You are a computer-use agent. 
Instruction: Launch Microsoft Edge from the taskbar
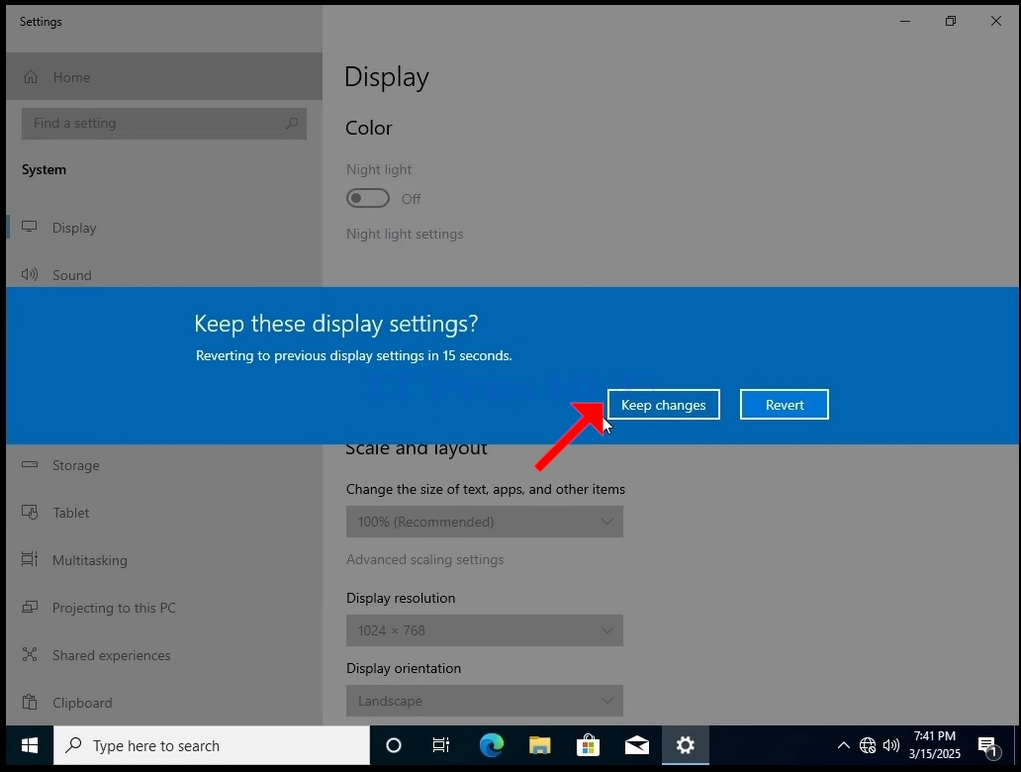[x=491, y=745]
